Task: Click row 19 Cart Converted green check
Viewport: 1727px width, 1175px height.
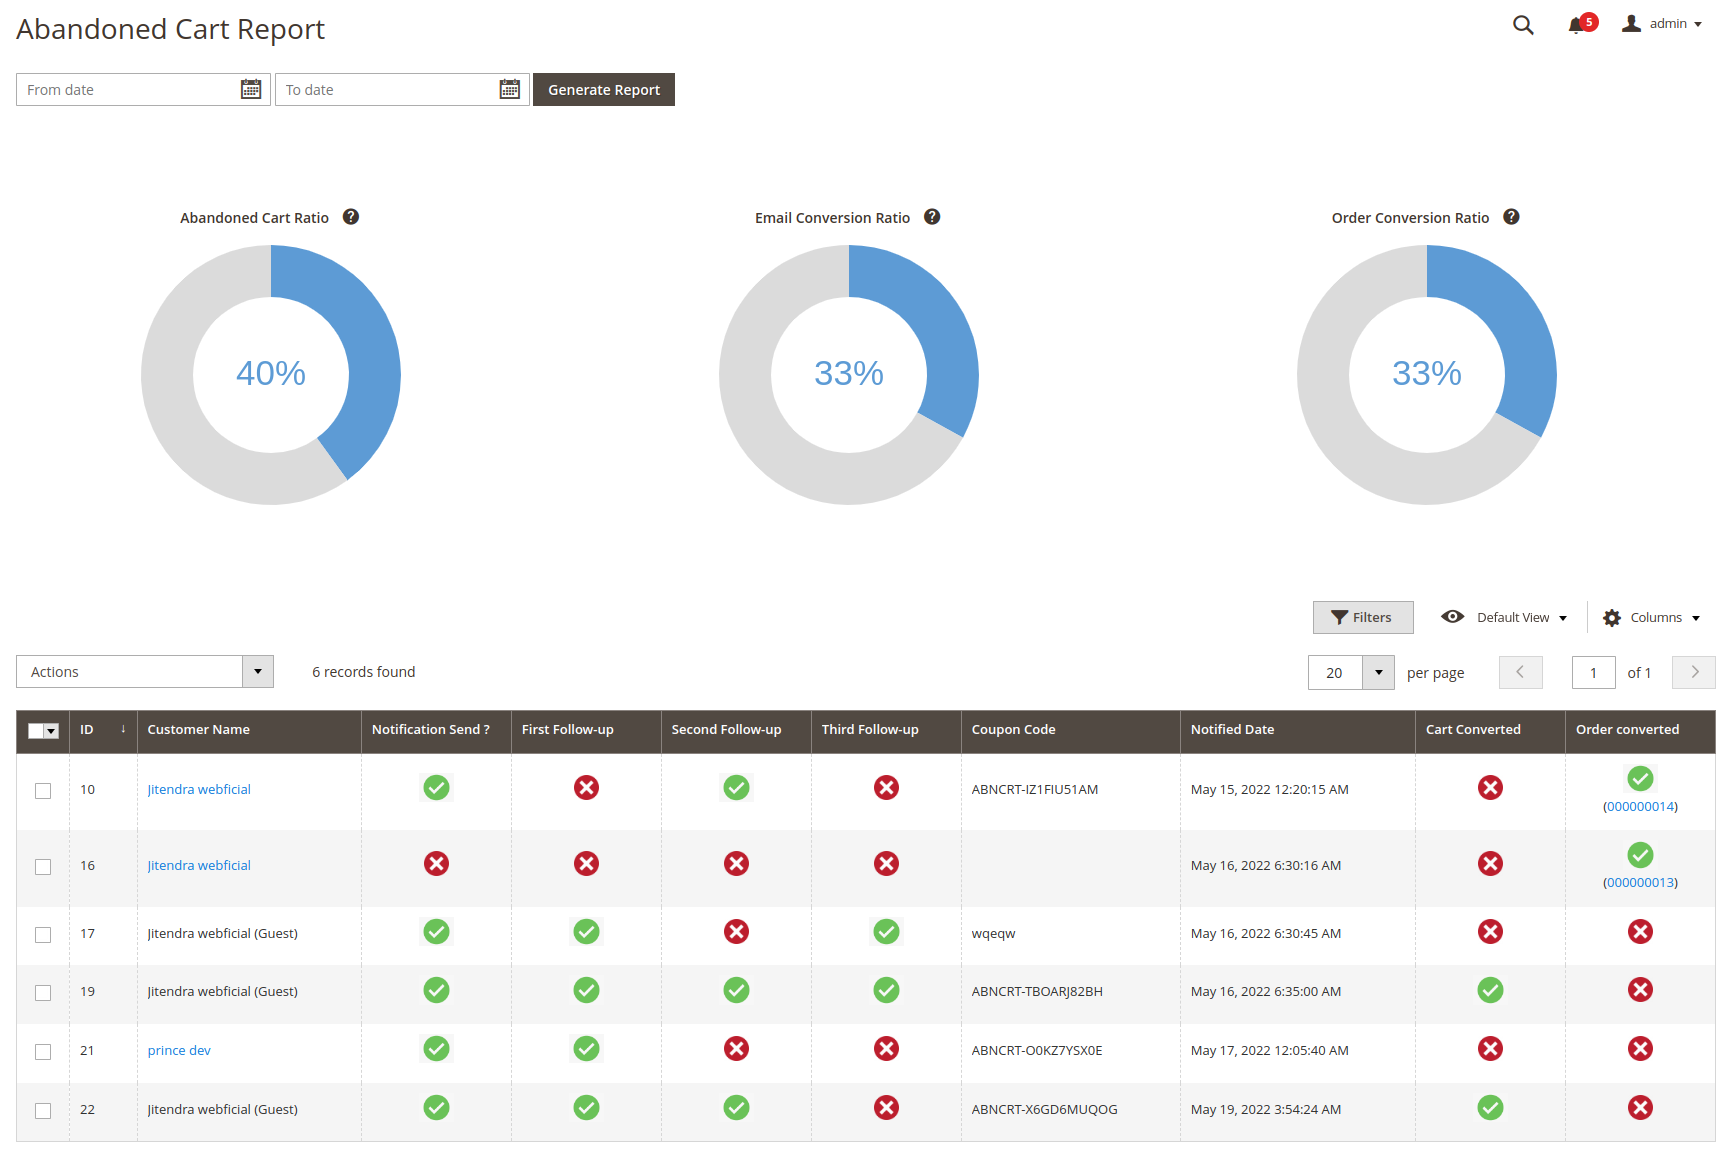Action: click(1490, 990)
